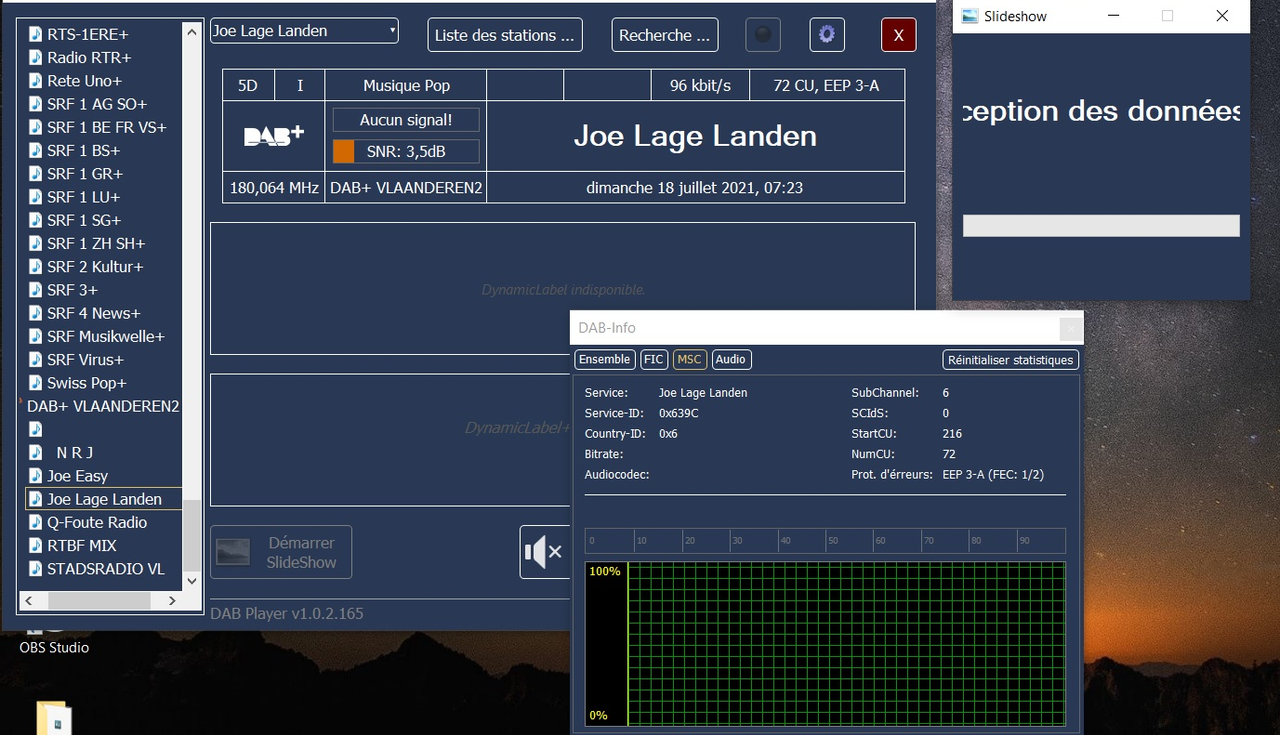The image size is (1280, 735).
Task: Click the 100% label on the graph
Action: (605, 571)
